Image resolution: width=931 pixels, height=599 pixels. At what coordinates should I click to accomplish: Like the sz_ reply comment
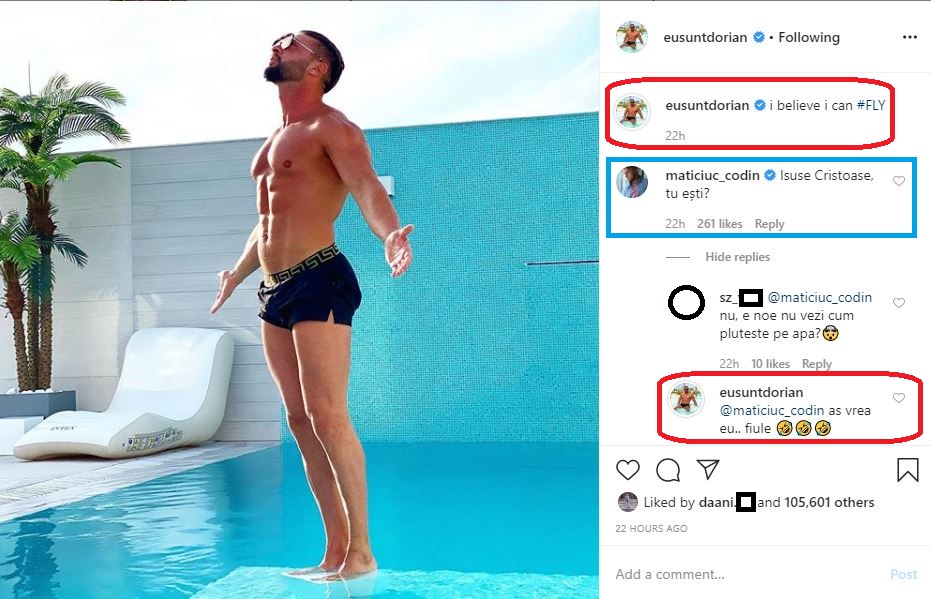point(898,303)
